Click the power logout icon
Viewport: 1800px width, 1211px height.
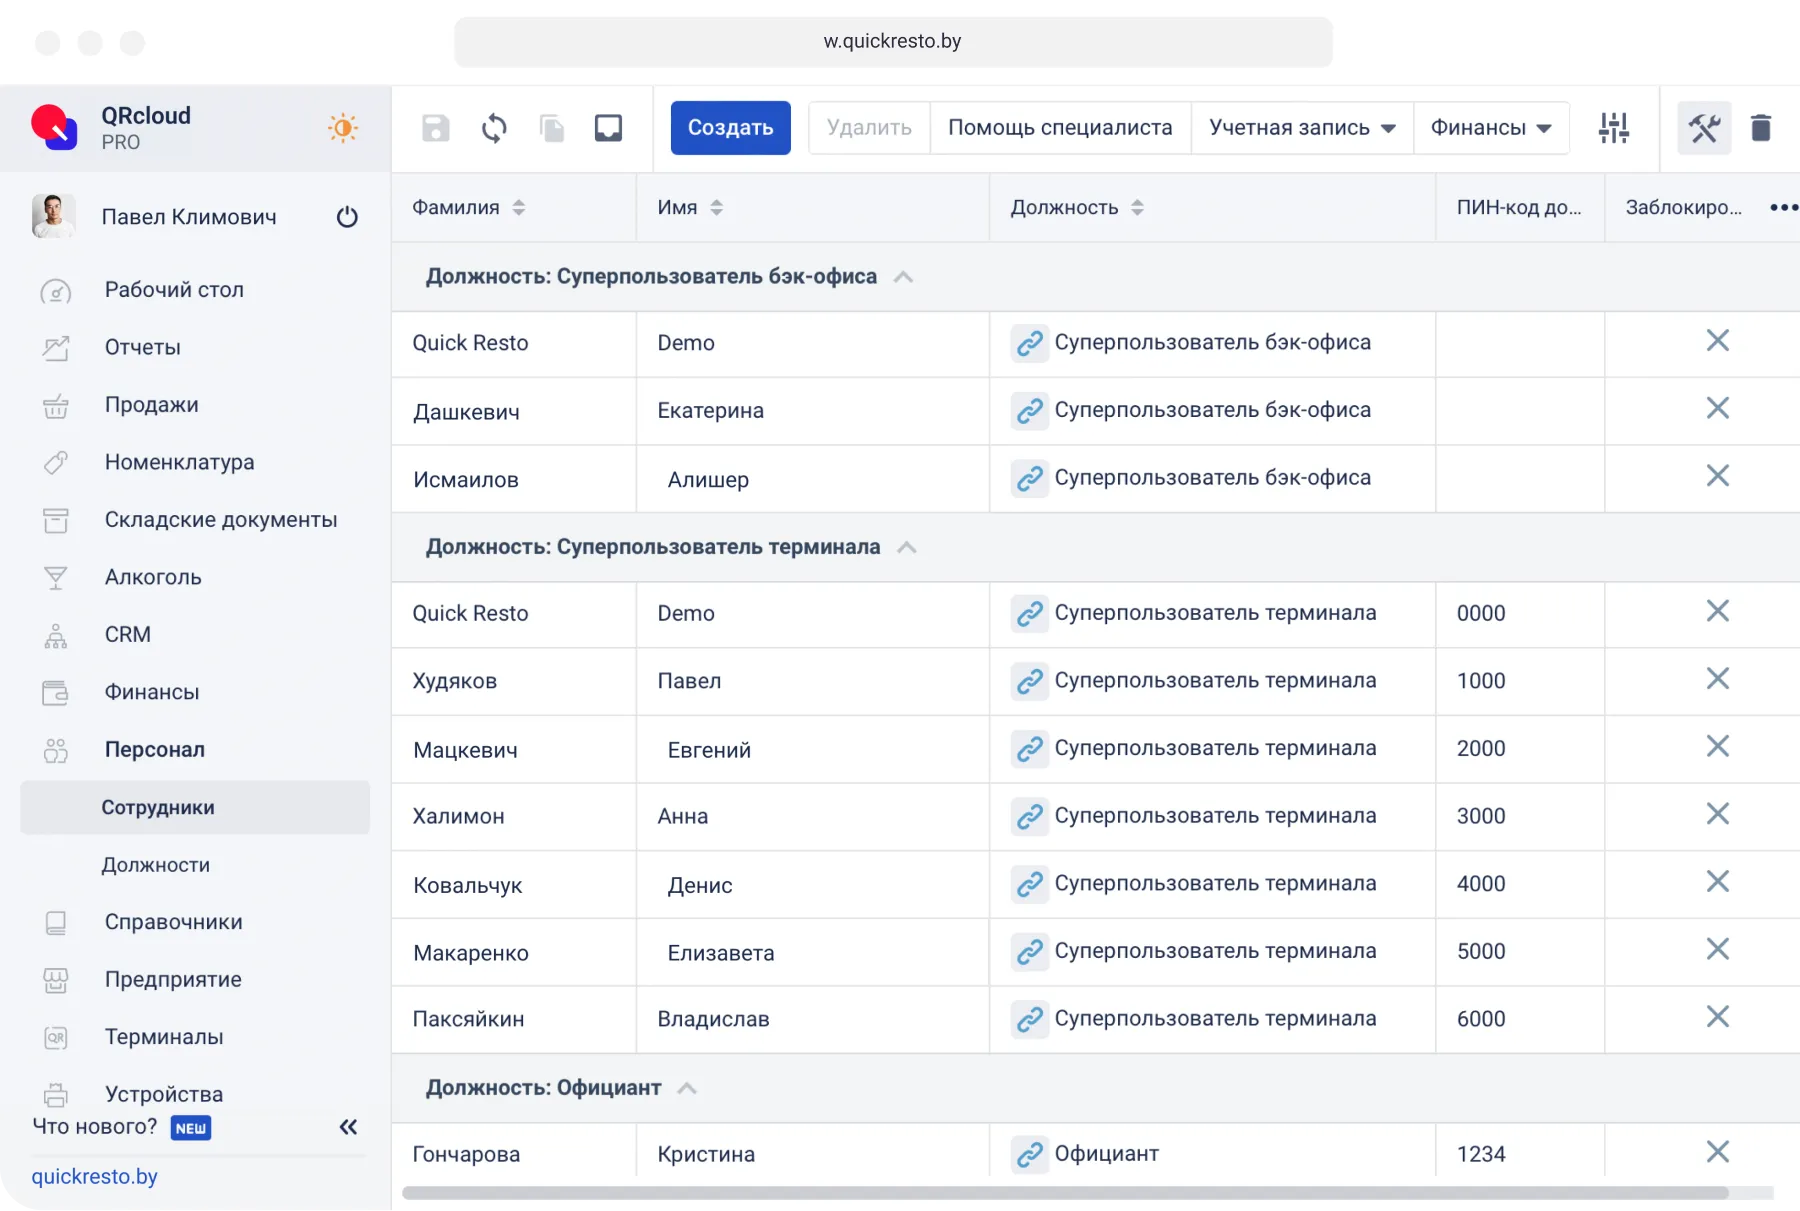tap(347, 217)
